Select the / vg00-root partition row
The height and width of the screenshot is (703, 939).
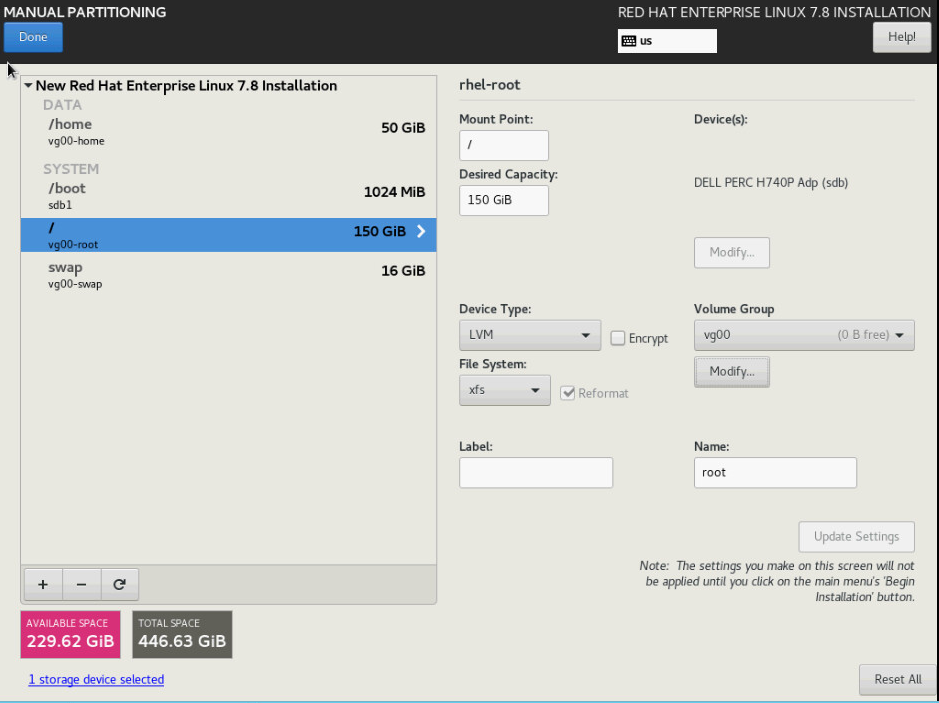pos(228,235)
